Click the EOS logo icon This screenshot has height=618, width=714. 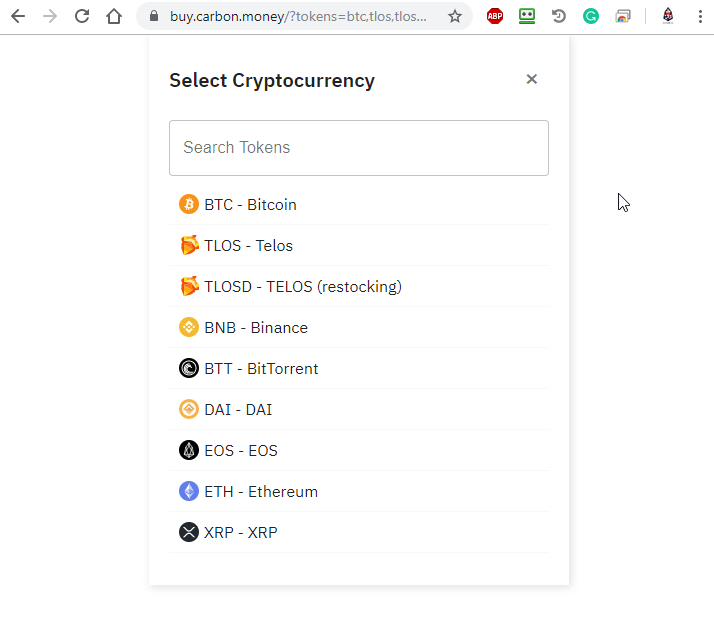point(189,450)
